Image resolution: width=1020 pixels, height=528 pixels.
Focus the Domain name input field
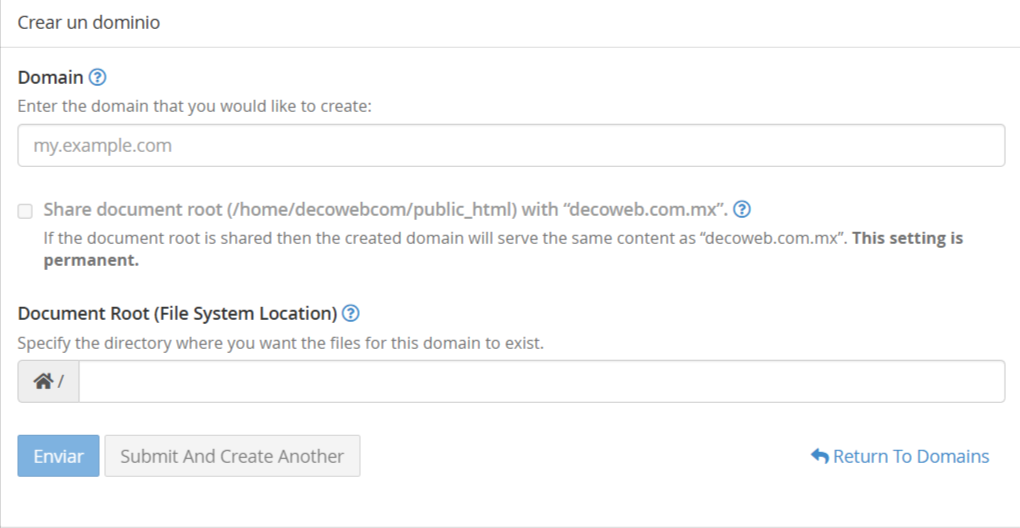[511, 145]
